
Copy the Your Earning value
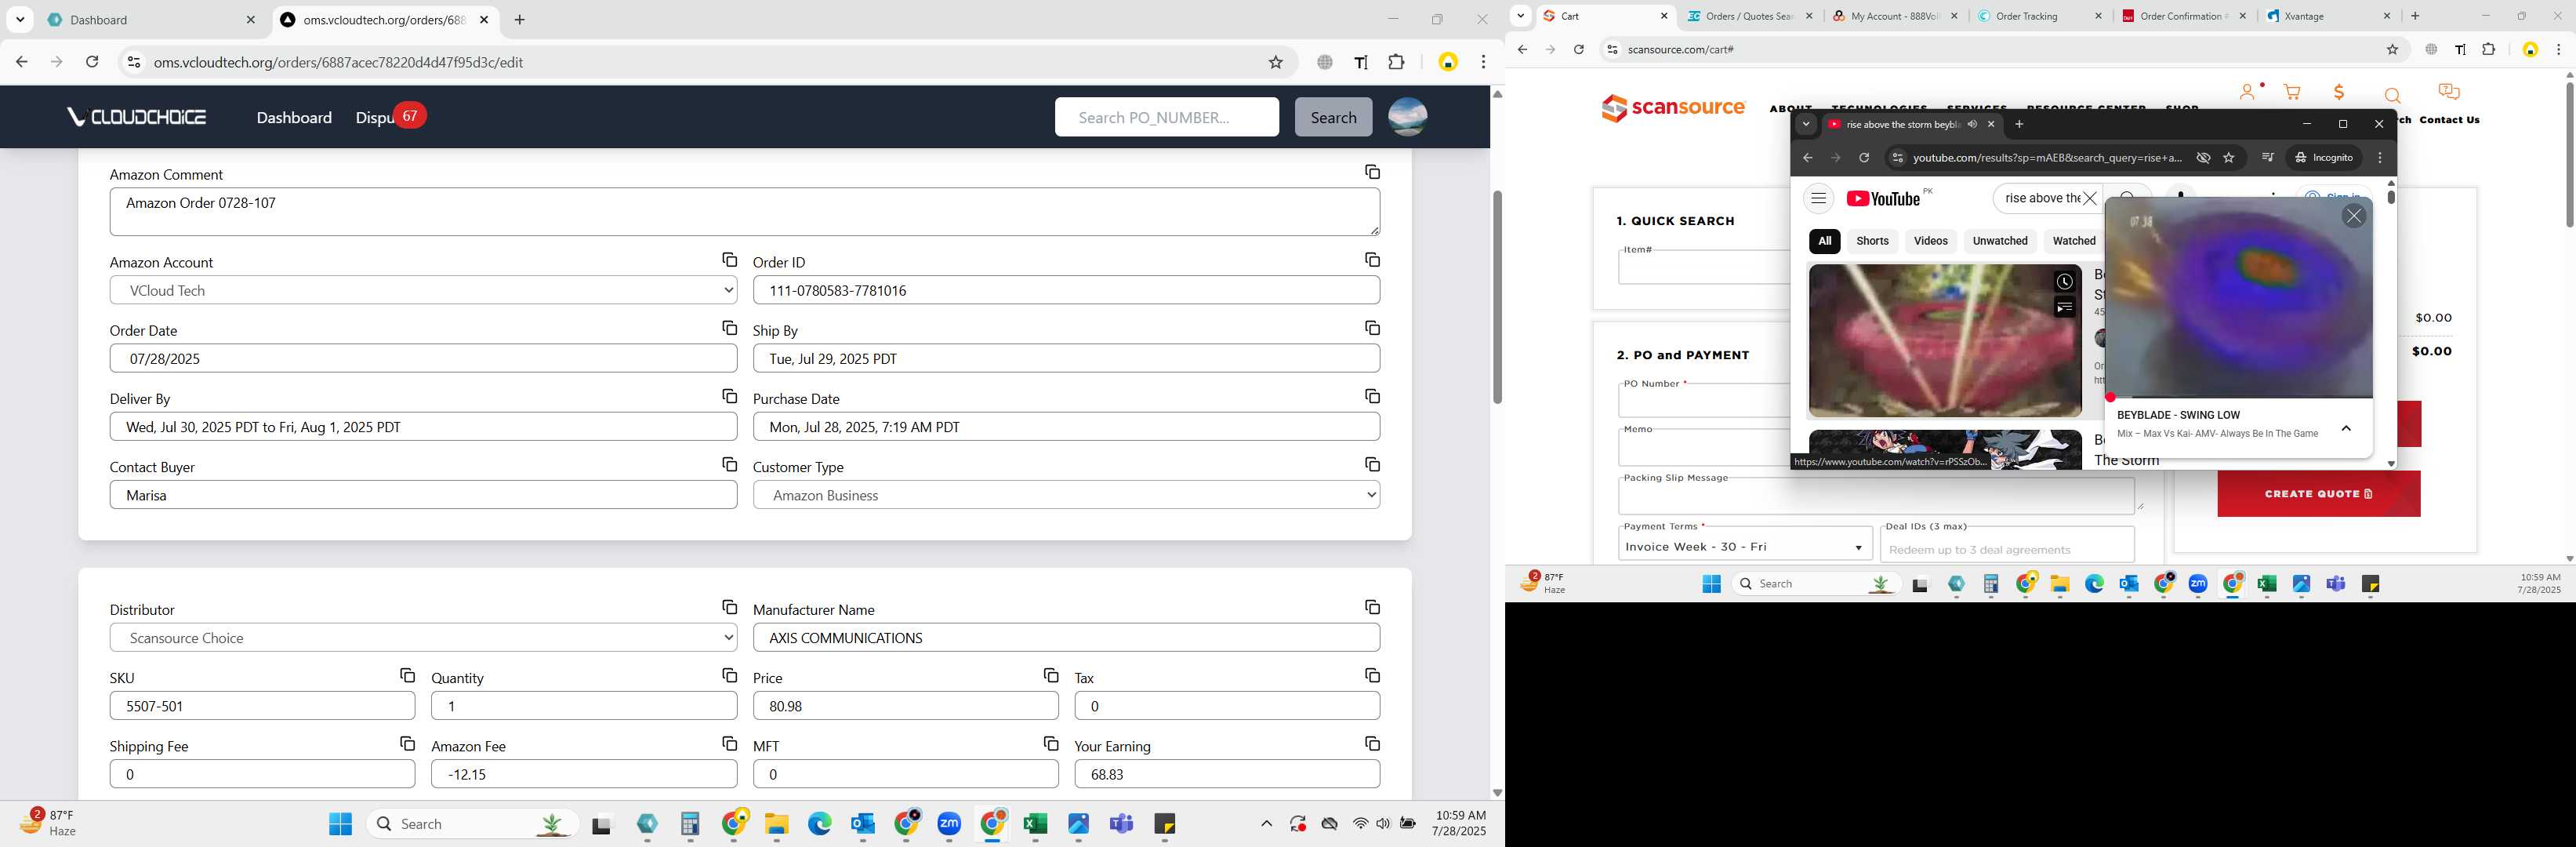pyautogui.click(x=1372, y=743)
